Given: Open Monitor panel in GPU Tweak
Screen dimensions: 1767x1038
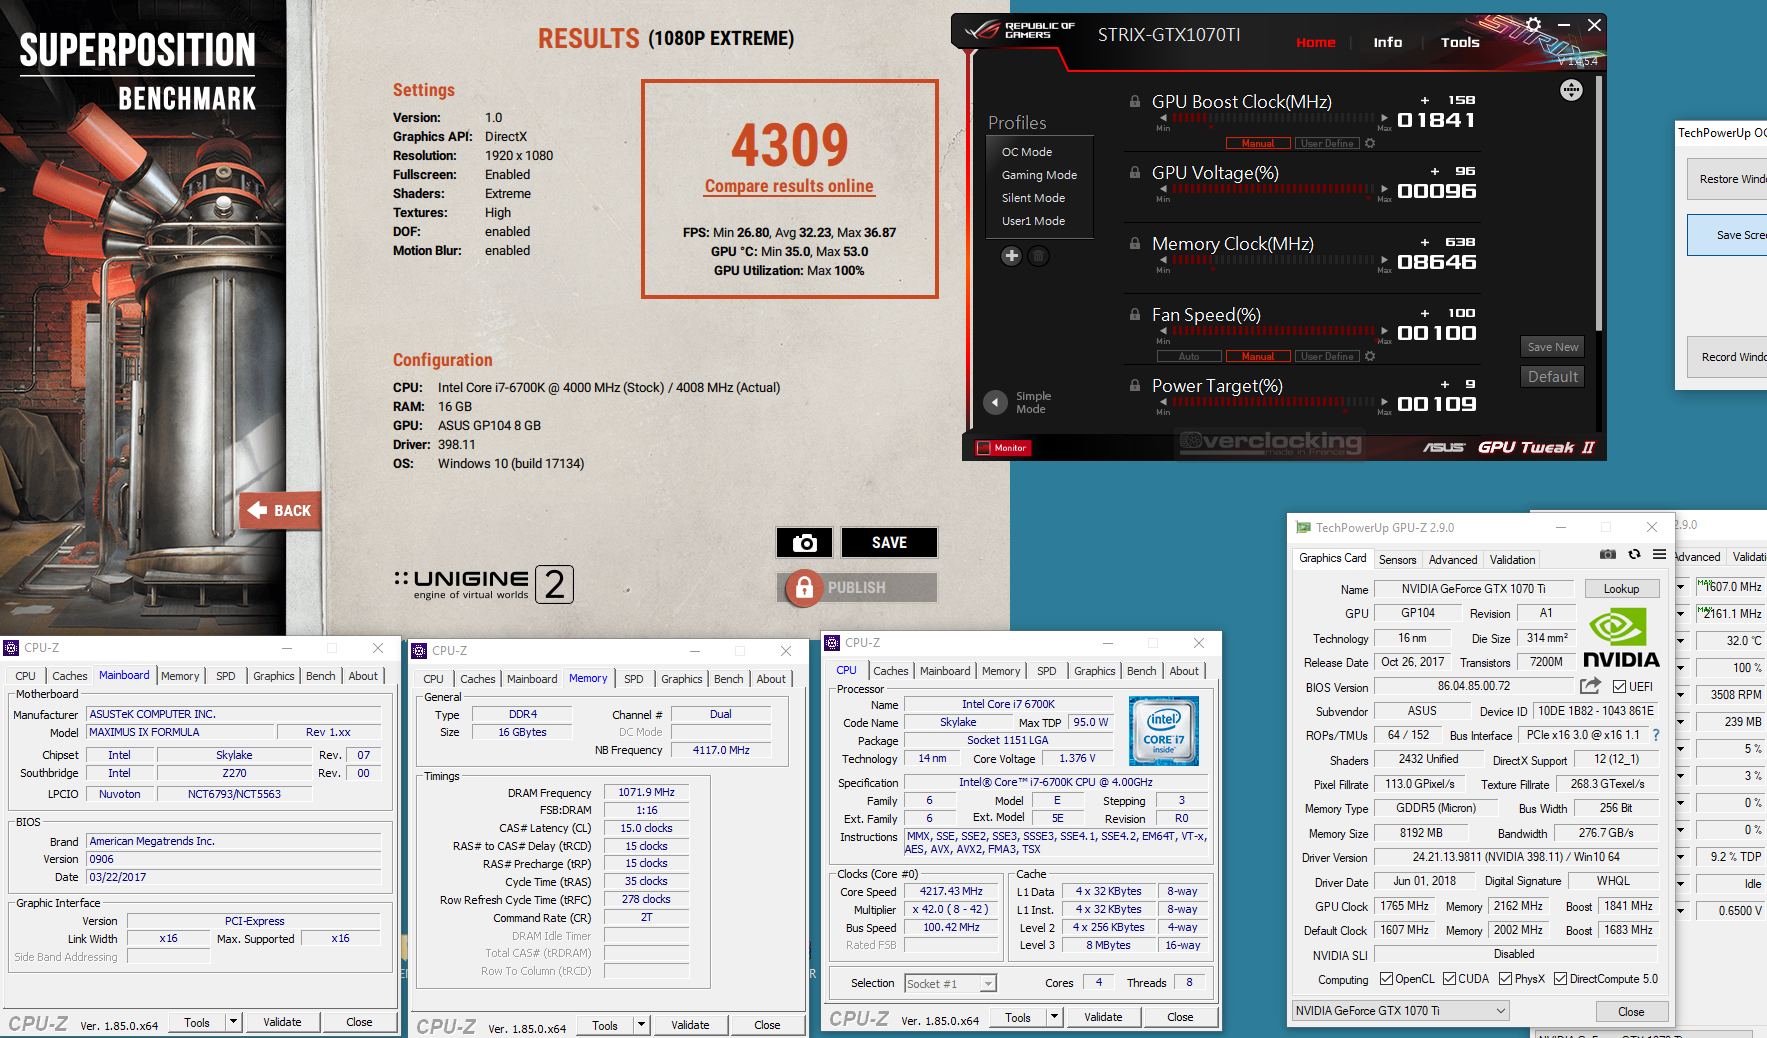Looking at the screenshot, I should coord(1002,448).
